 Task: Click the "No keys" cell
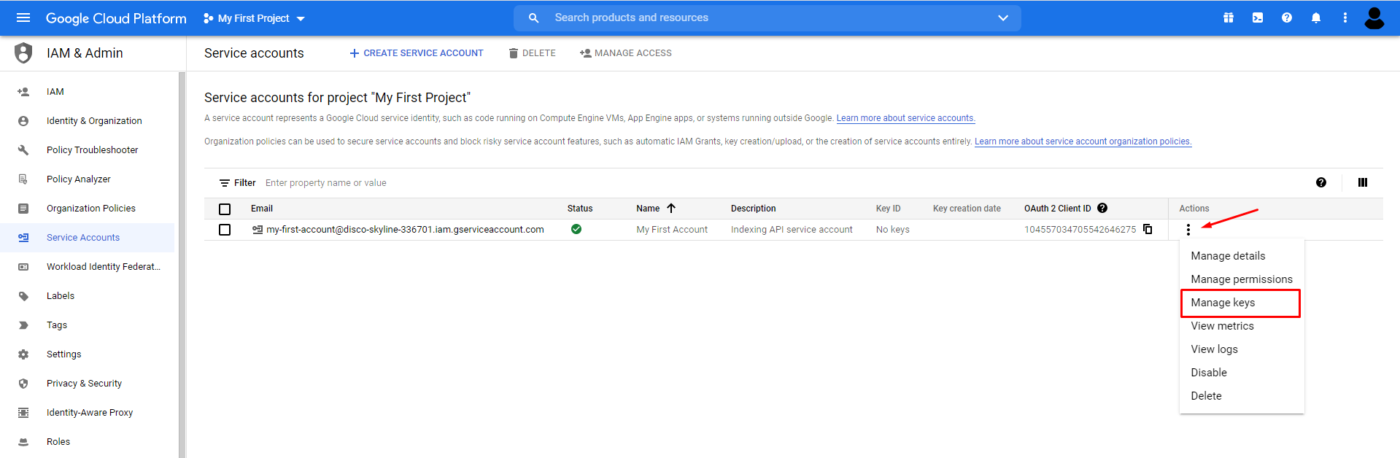[892, 229]
